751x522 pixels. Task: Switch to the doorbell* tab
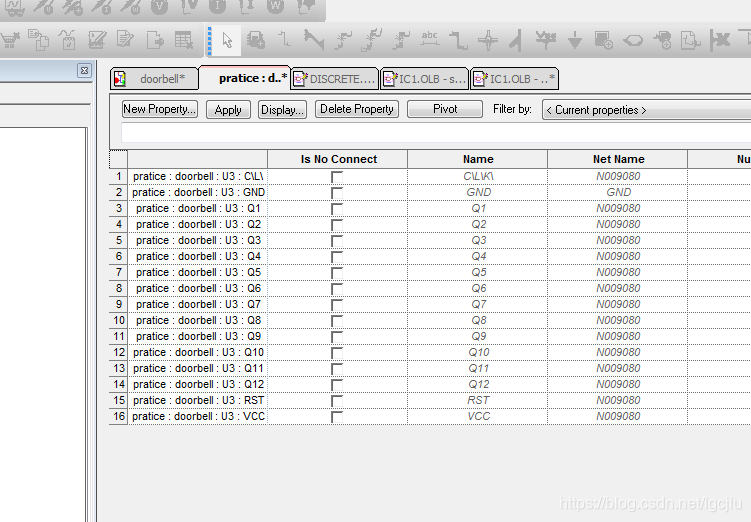(x=154, y=79)
